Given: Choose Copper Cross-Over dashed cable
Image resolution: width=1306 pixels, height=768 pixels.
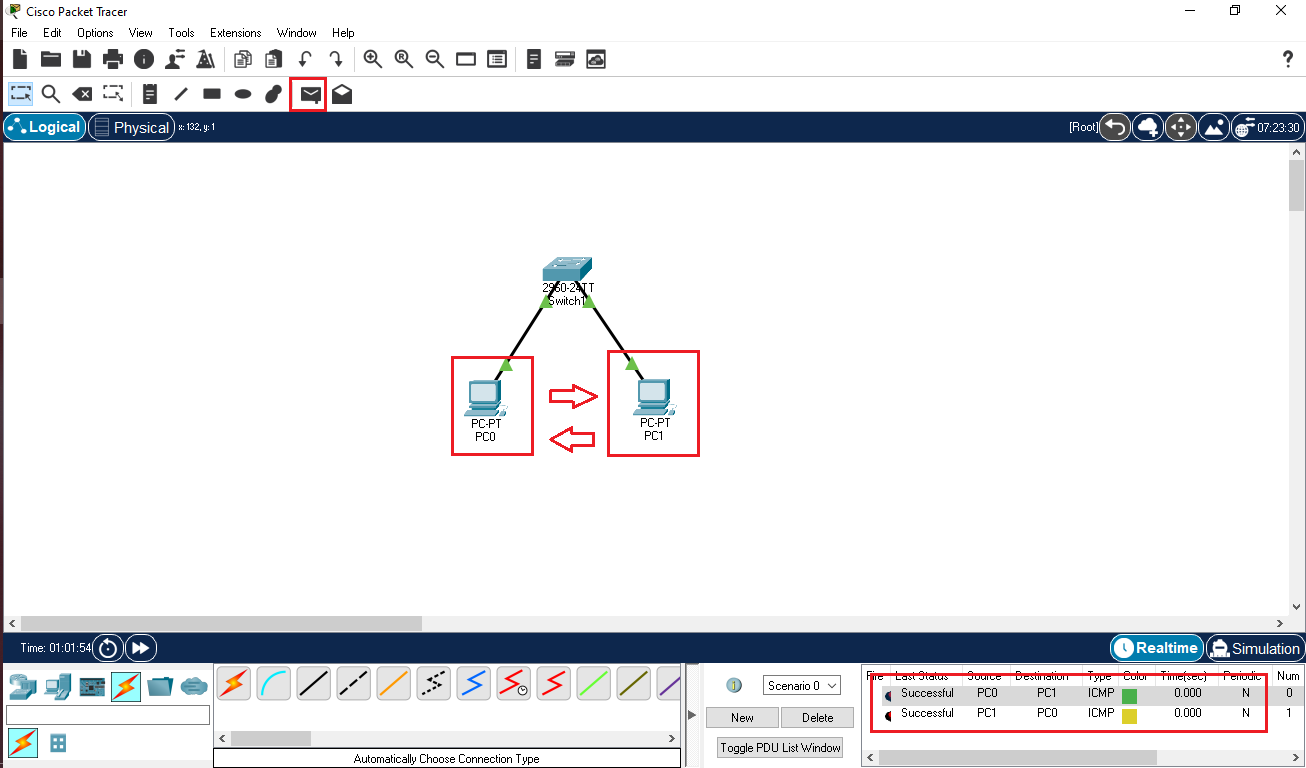Looking at the screenshot, I should coord(354,684).
